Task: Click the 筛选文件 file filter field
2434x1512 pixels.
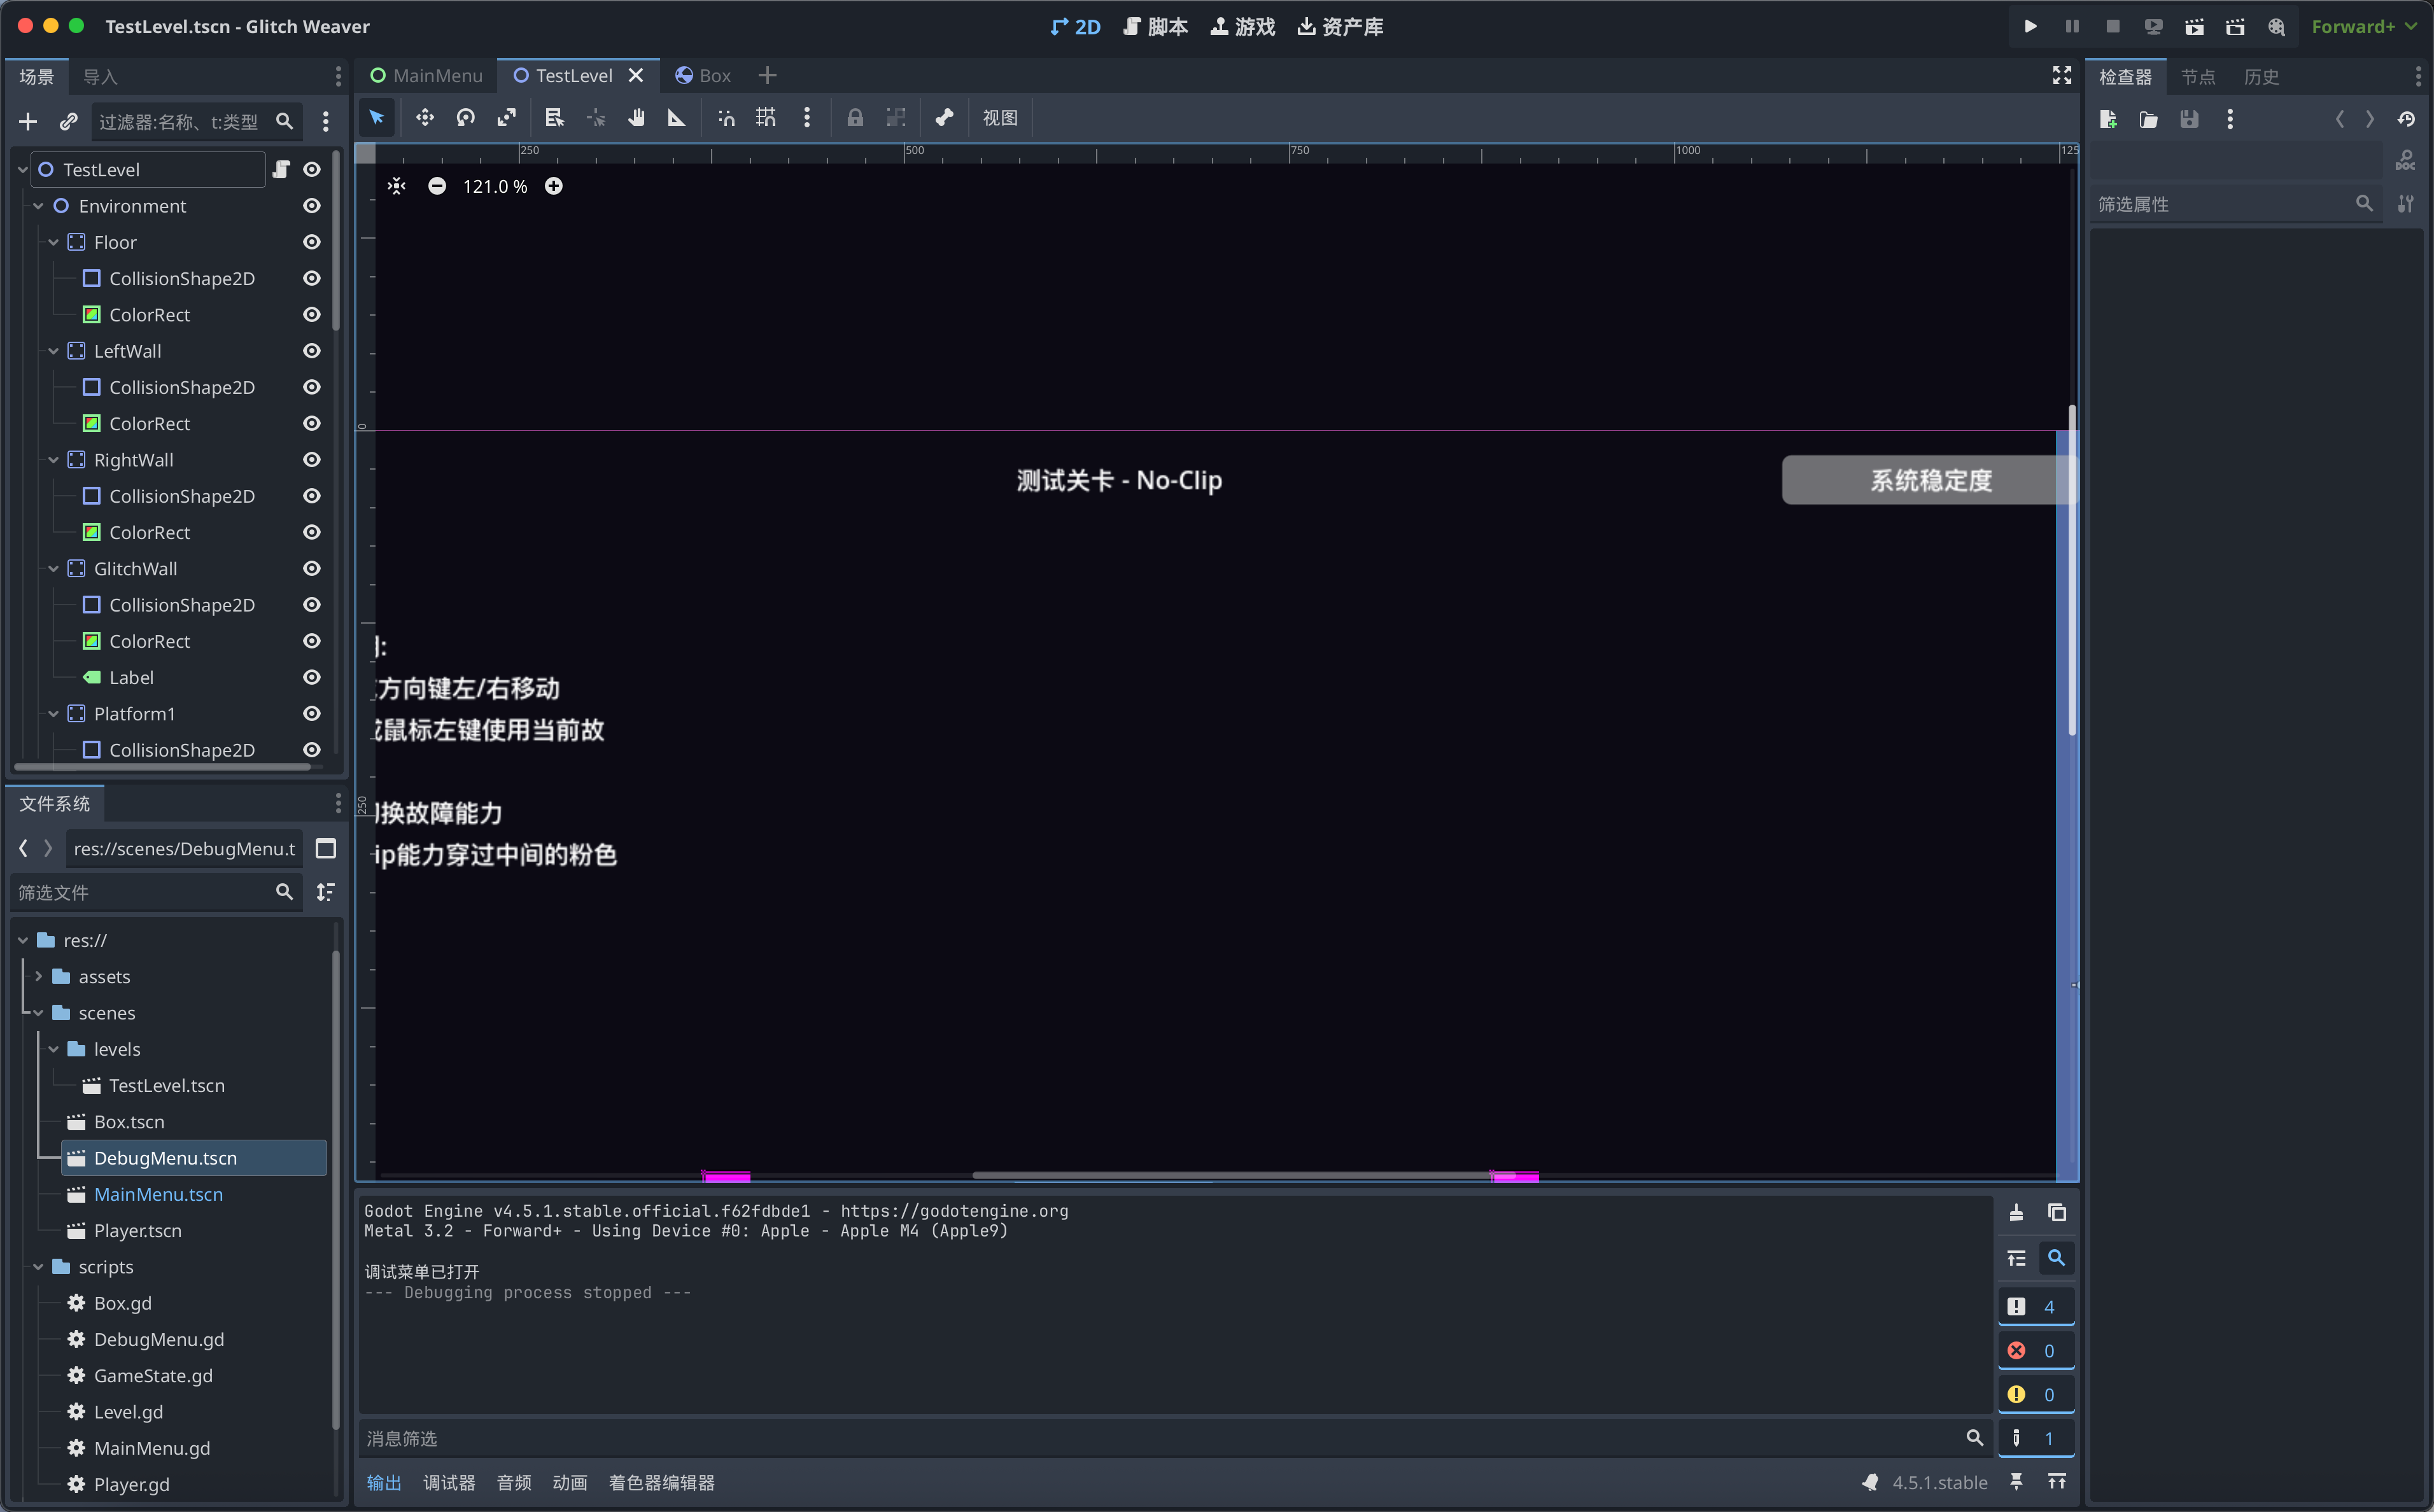Action: (x=142, y=892)
